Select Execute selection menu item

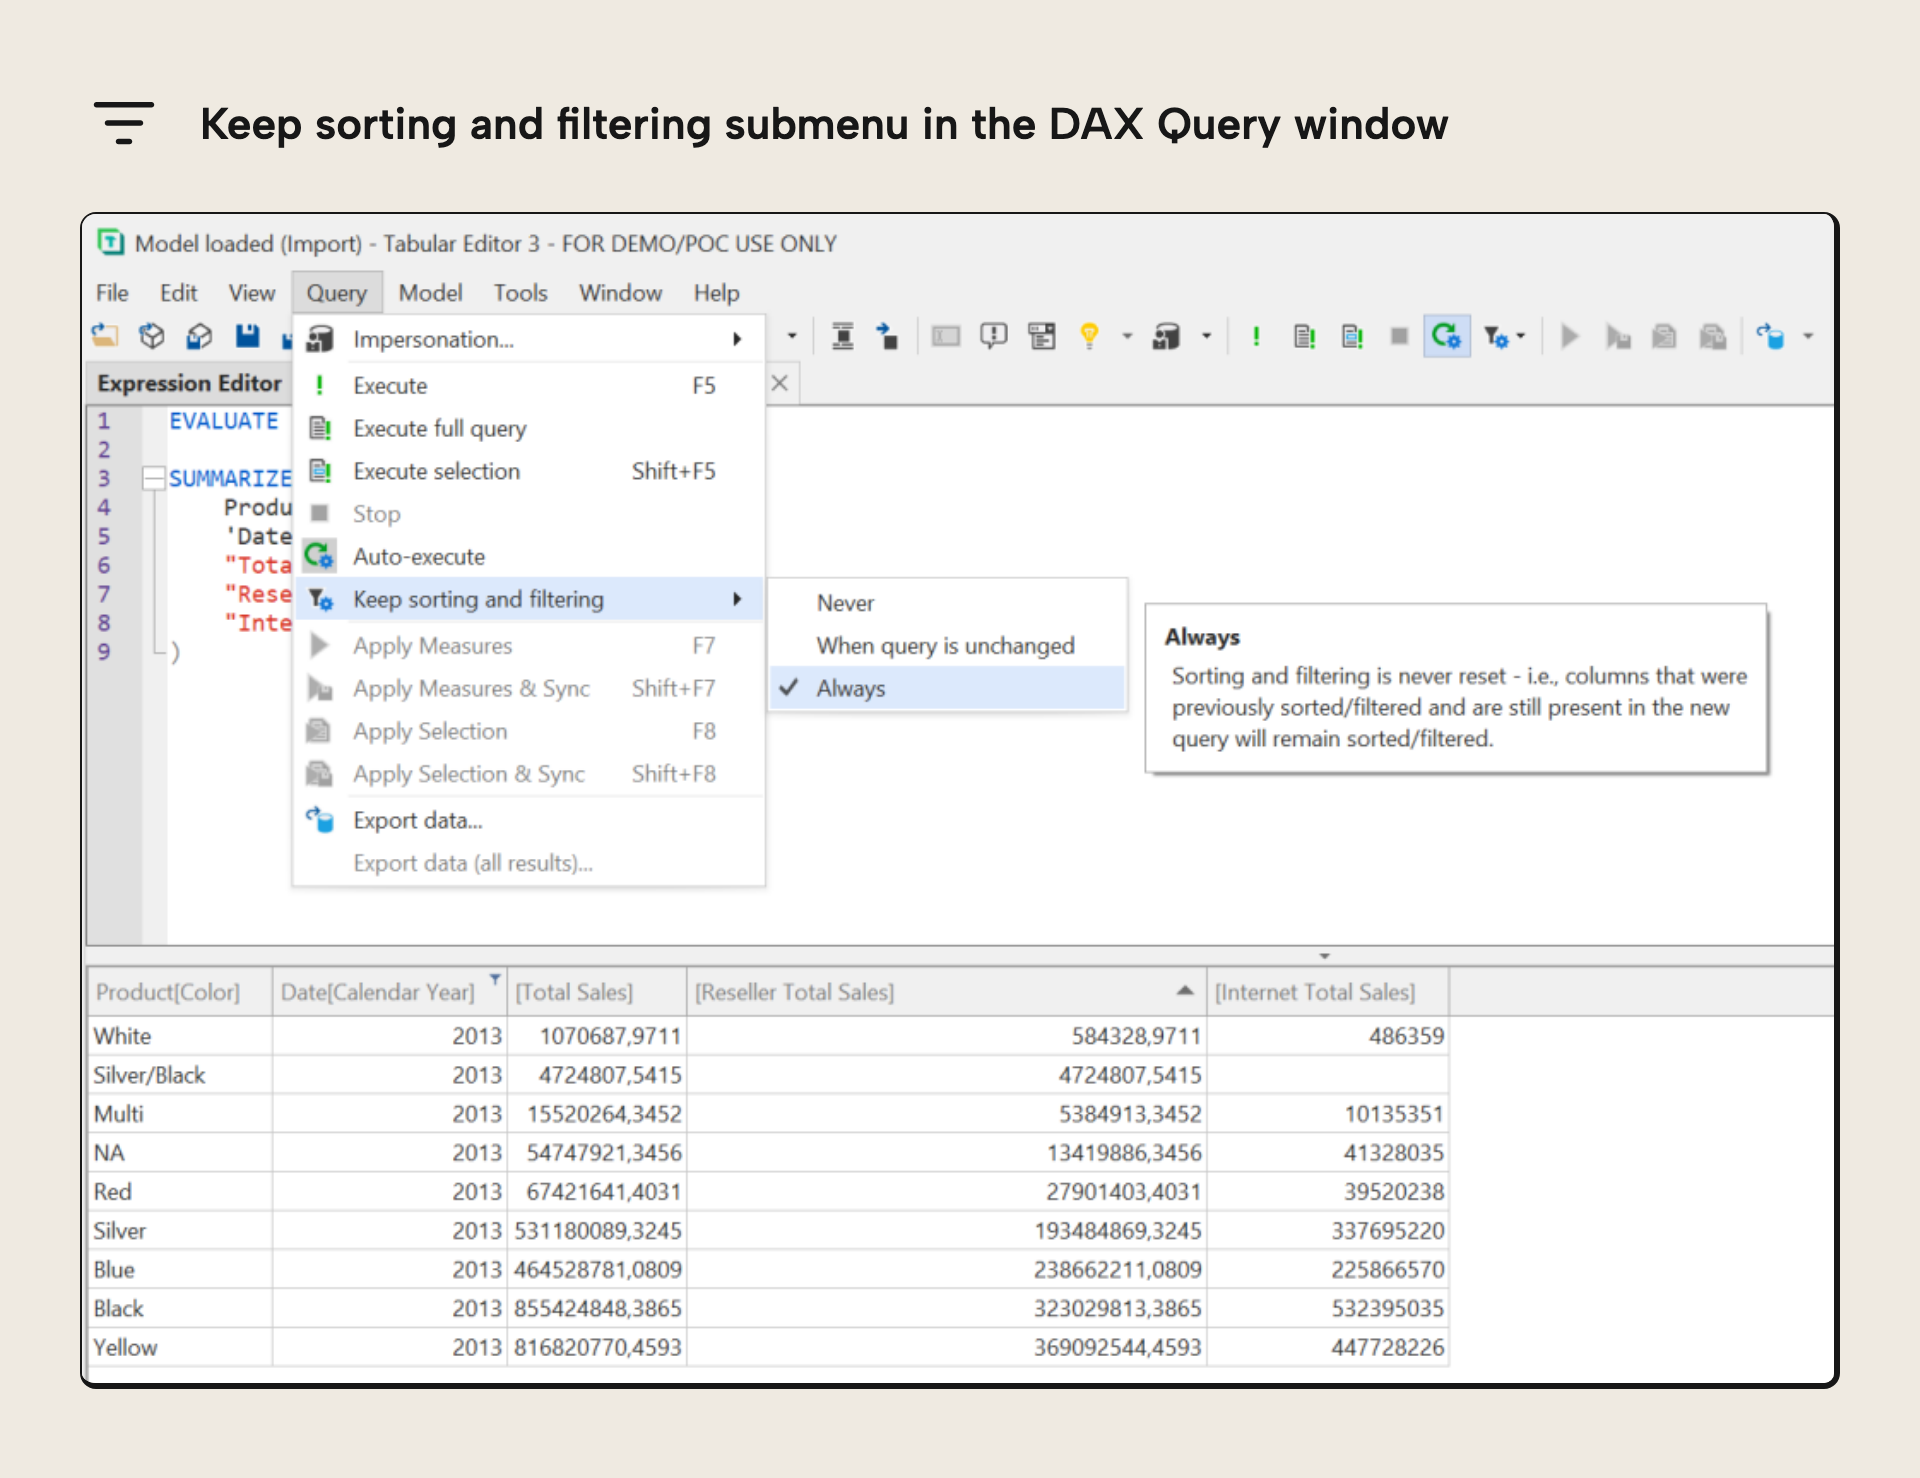529,471
